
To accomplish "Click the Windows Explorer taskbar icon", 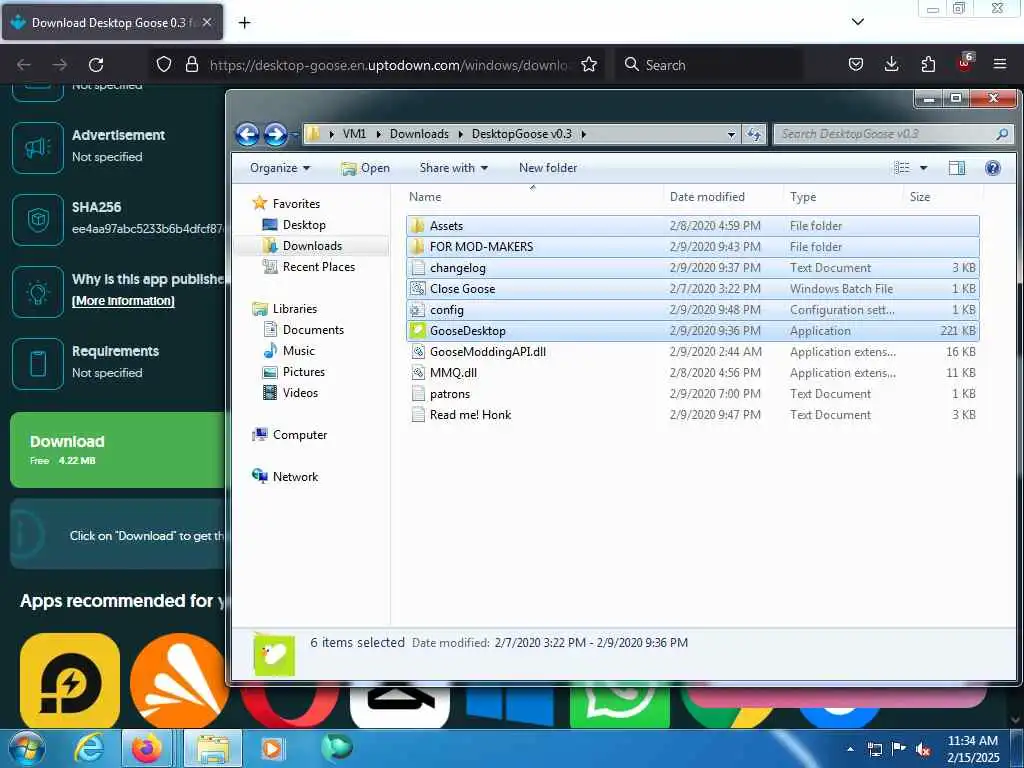I will 213,748.
